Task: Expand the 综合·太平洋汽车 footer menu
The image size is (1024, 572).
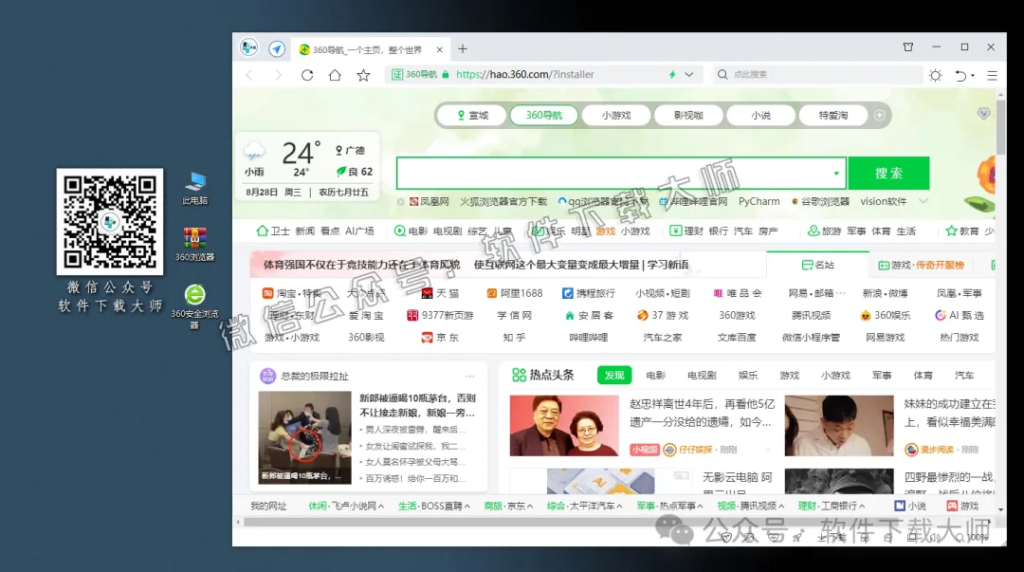Action: click(x=584, y=506)
